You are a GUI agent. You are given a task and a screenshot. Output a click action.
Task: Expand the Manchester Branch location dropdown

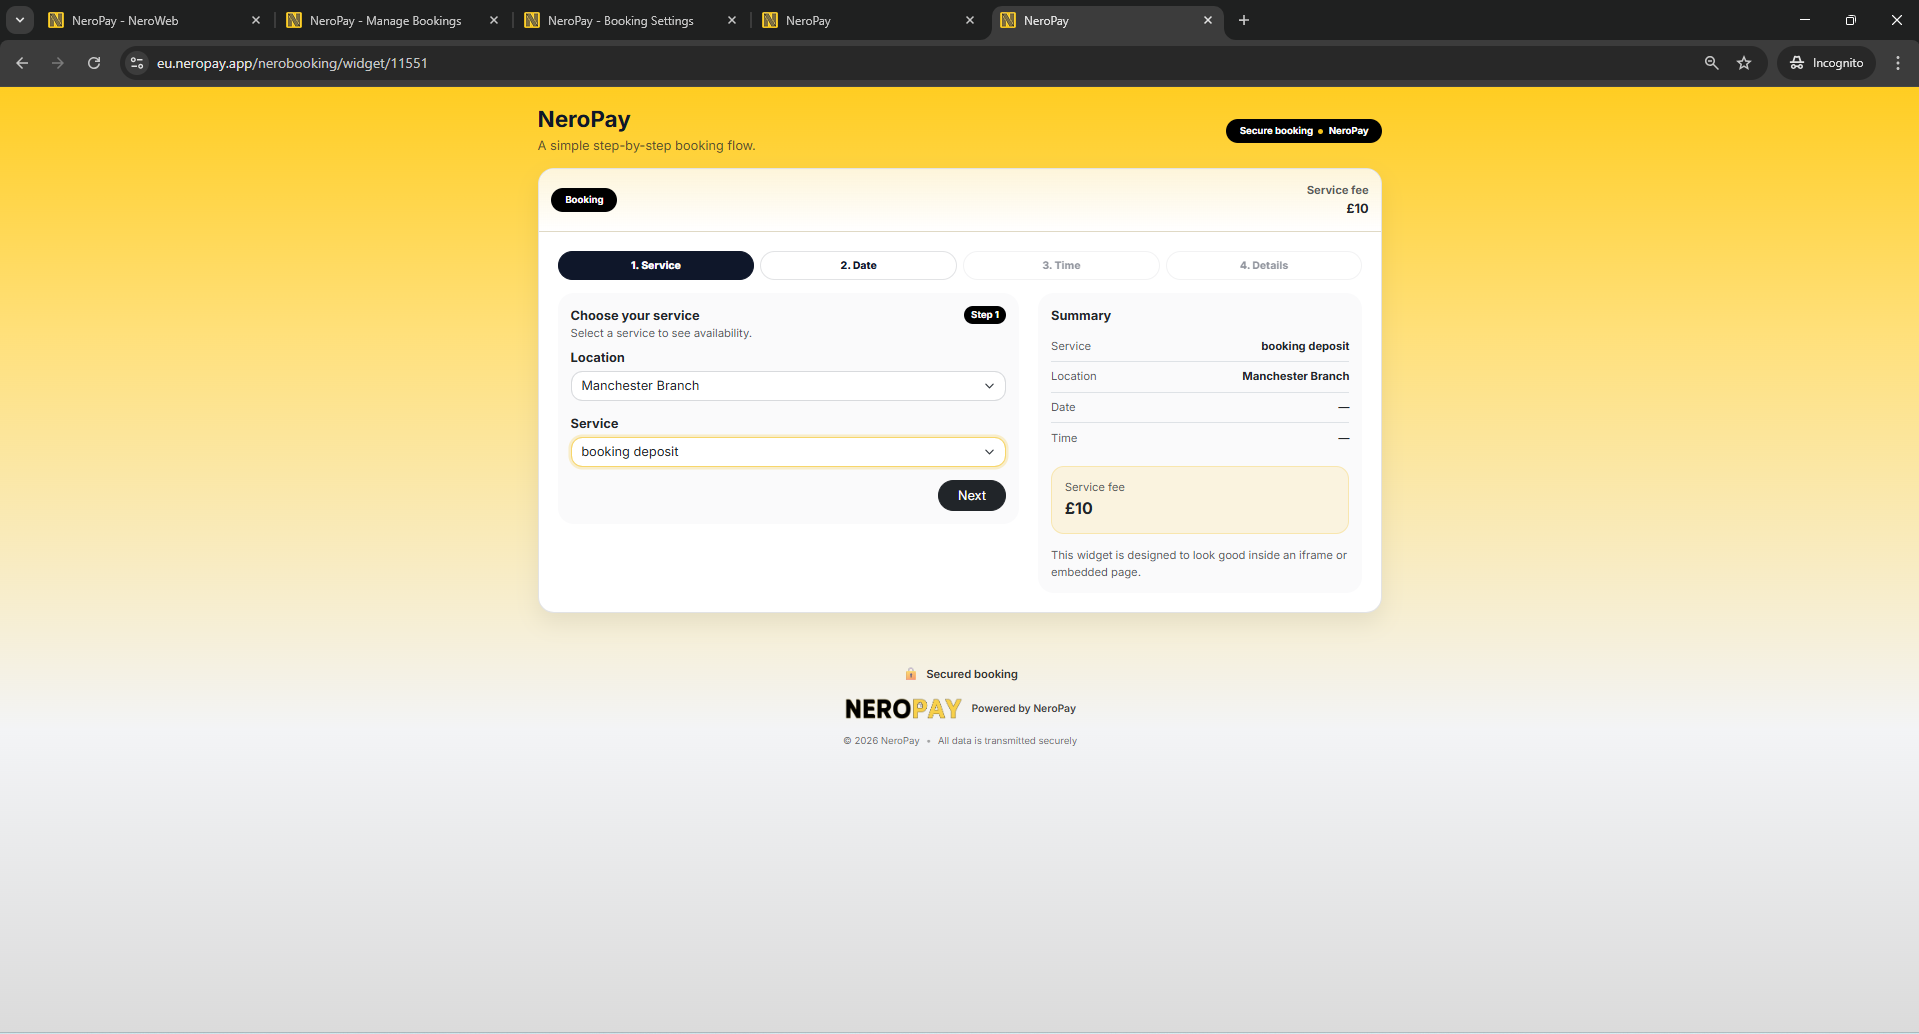pyautogui.click(x=787, y=386)
